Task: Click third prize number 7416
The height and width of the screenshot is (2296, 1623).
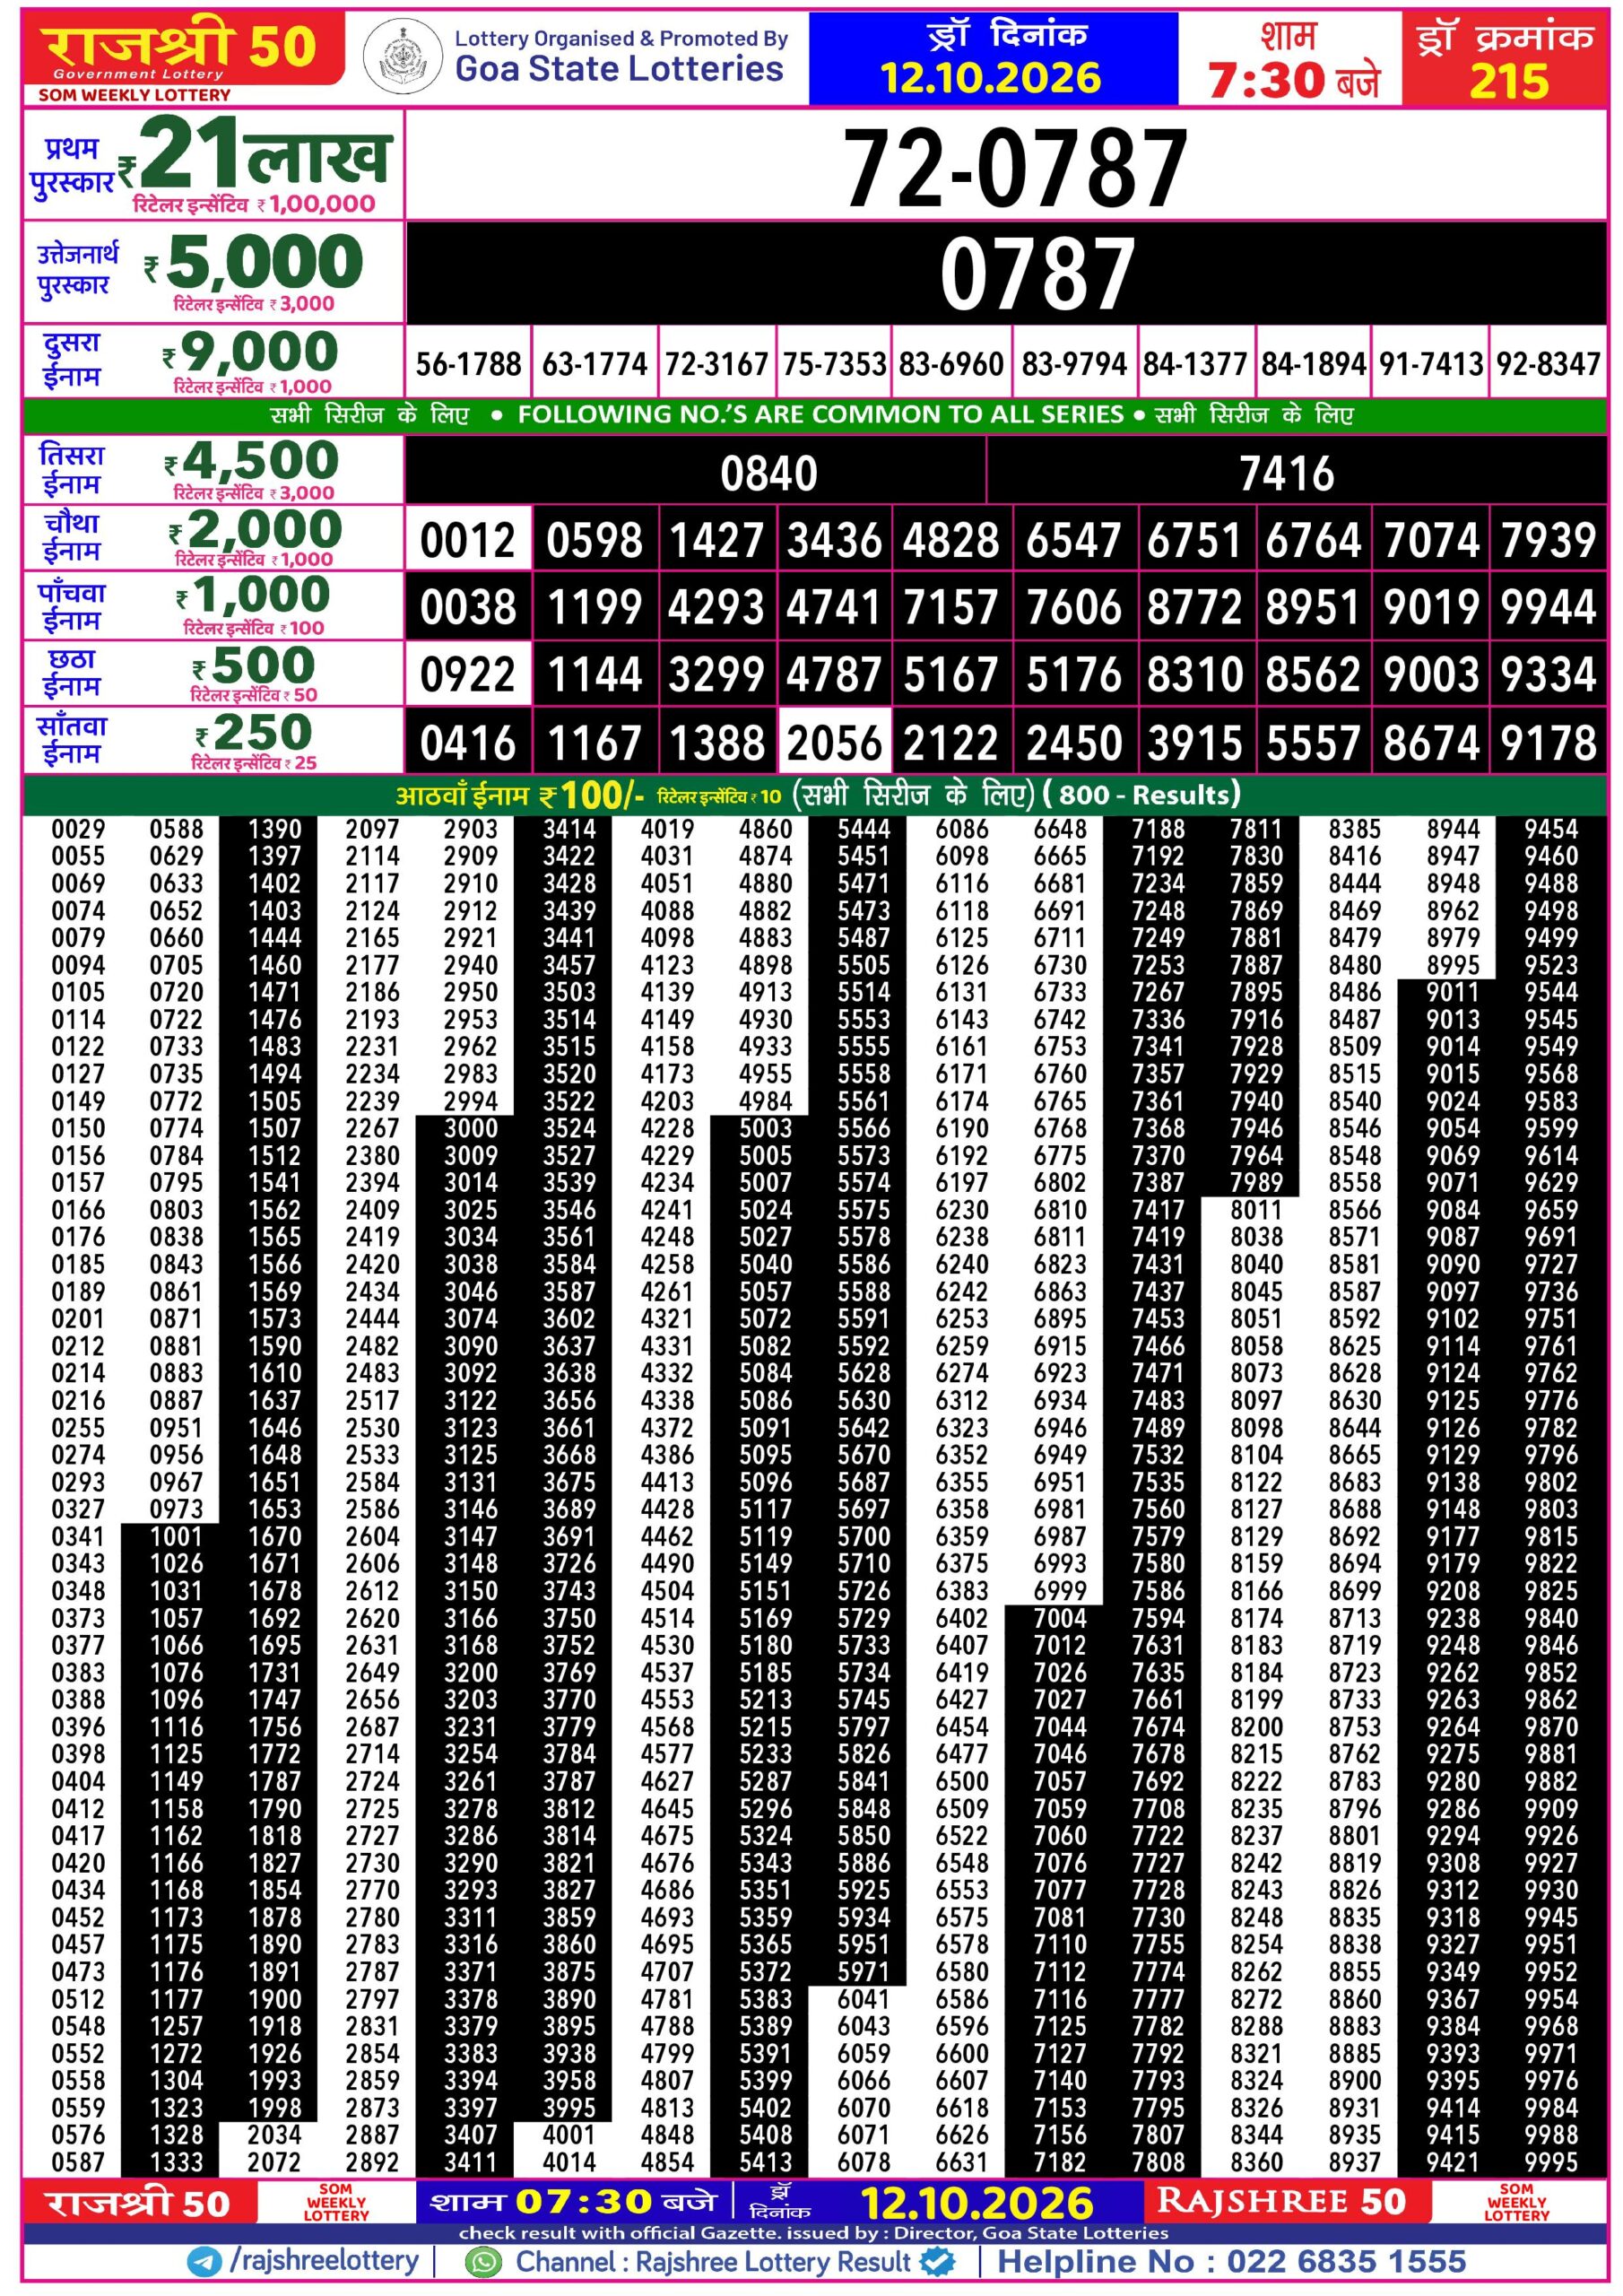Action: point(1287,473)
